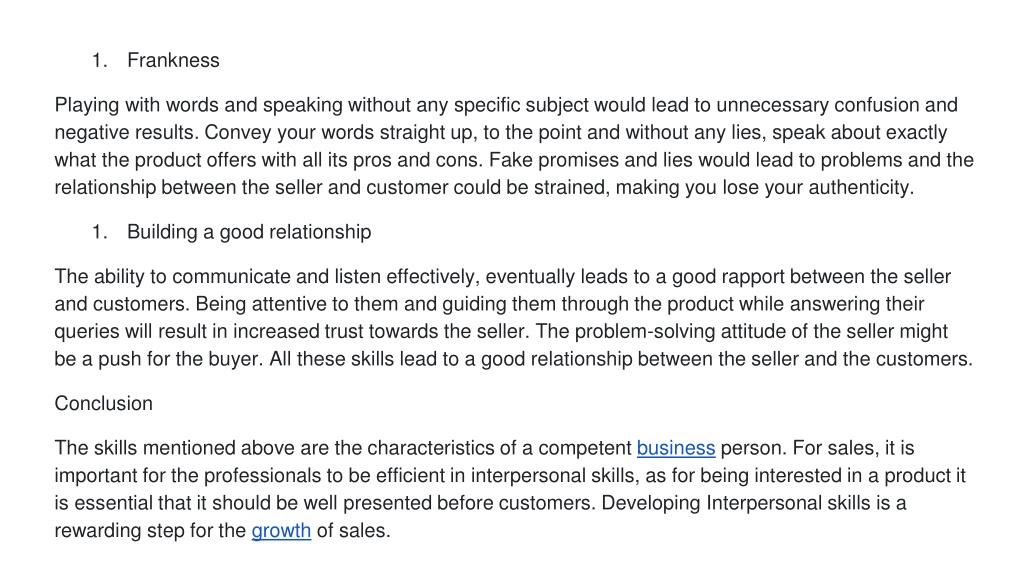Click the list number before 'Building a good relationship'

99,232
